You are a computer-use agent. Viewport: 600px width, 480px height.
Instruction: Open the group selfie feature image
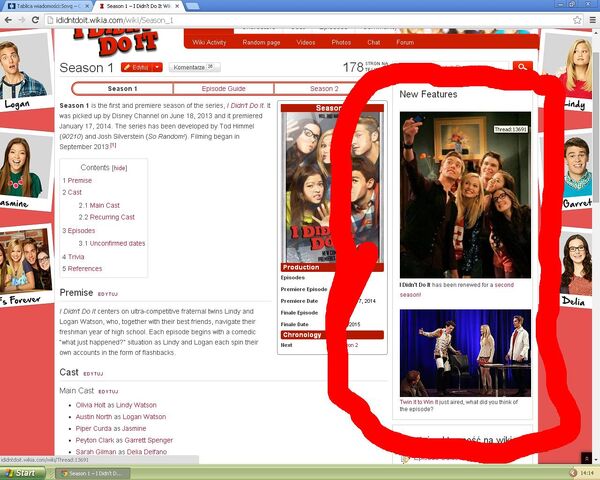point(465,195)
